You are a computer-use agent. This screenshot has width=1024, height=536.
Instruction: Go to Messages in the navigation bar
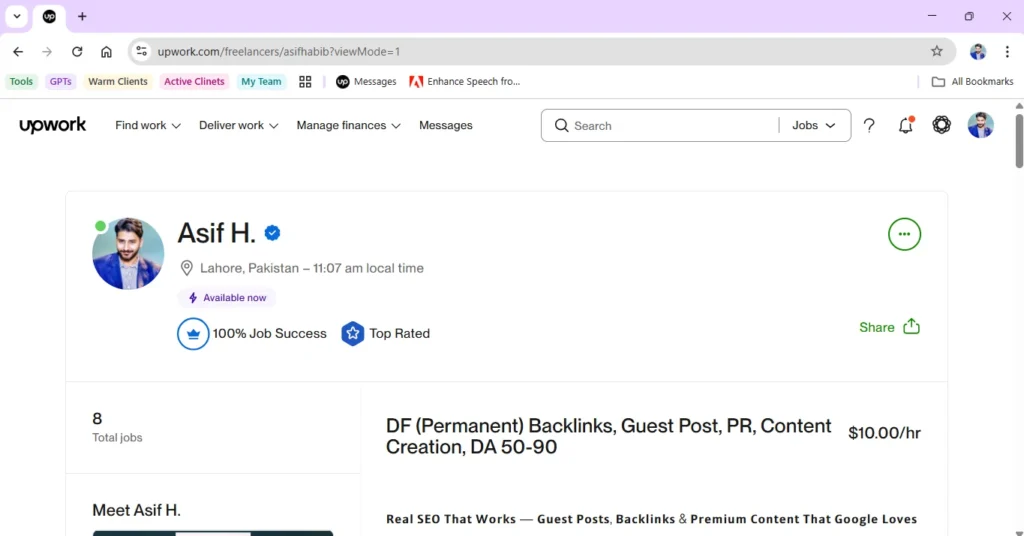(x=445, y=126)
